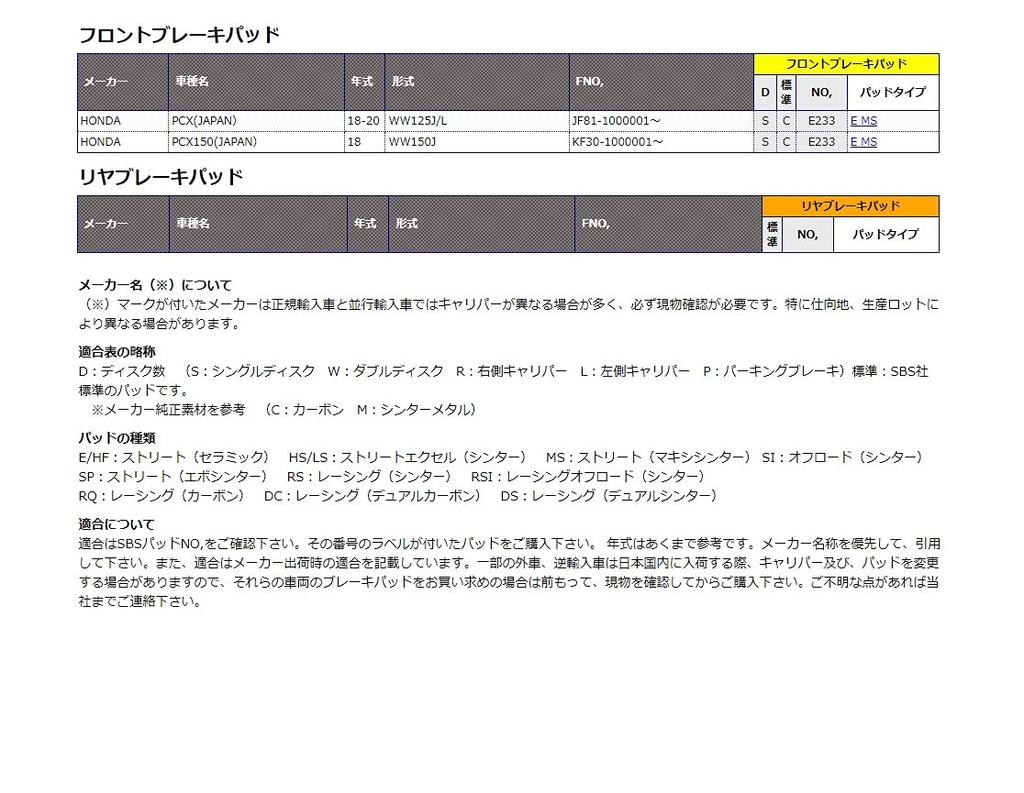The image size is (1024, 793).
Task: Click the NO, header in the rear pad table
Action: tap(807, 235)
